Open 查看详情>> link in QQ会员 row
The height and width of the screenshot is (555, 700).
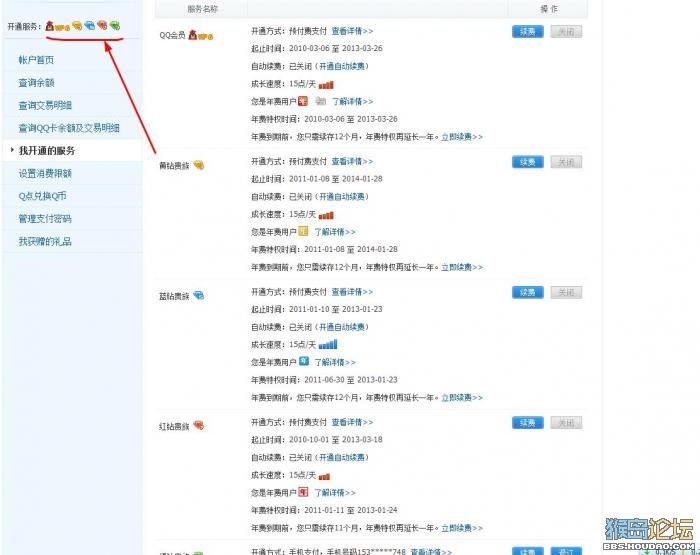click(352, 31)
